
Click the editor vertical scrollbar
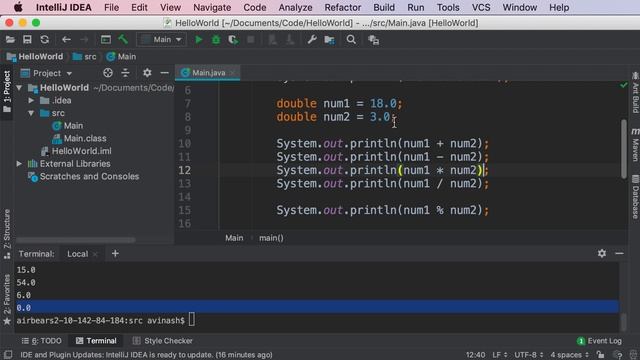[x=624, y=148]
